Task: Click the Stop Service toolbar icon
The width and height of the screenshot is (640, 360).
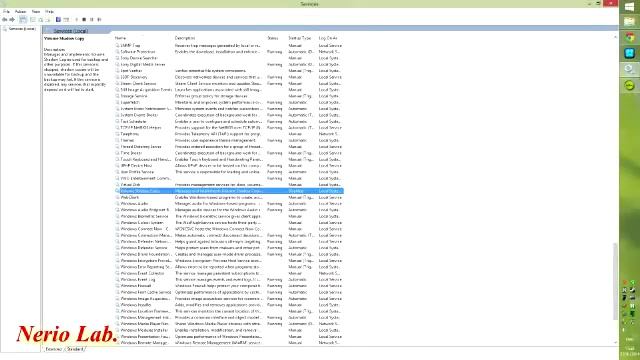Action: tap(84, 20)
